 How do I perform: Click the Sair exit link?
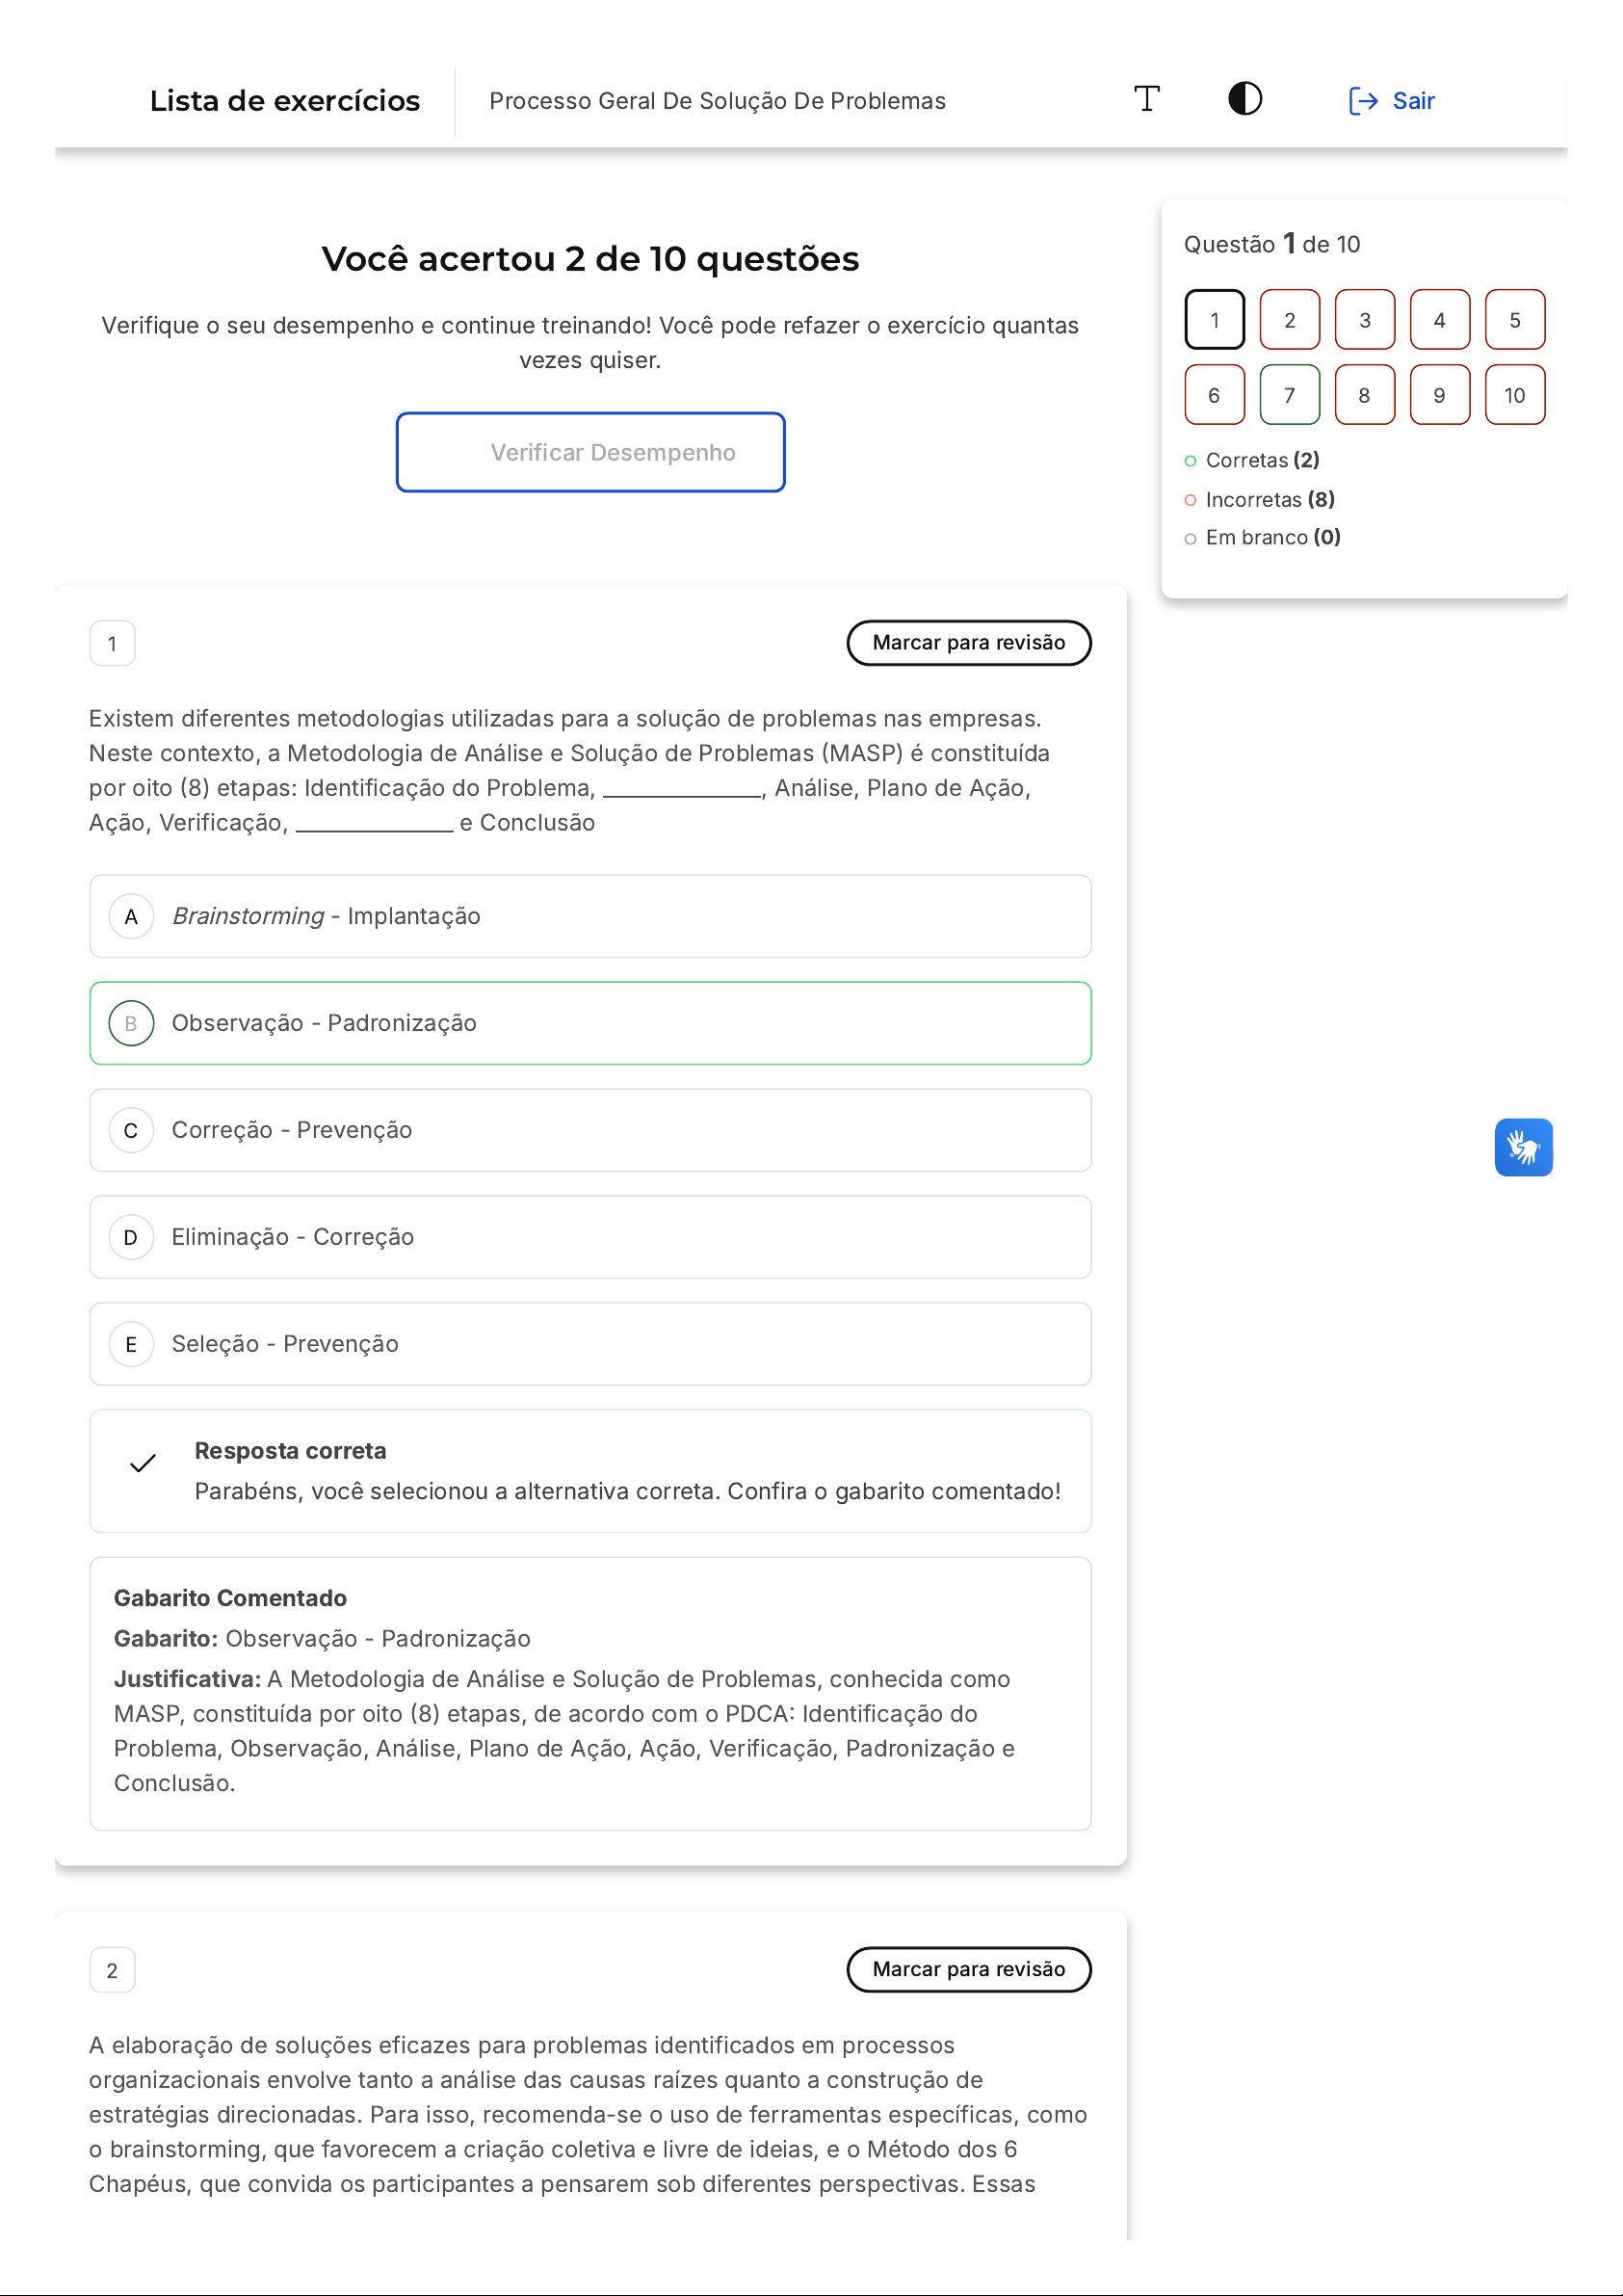coord(1391,101)
